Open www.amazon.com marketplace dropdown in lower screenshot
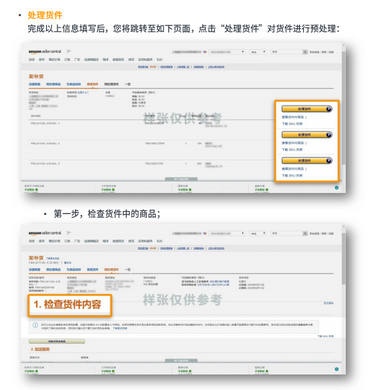386x390 pixels. [x=227, y=233]
